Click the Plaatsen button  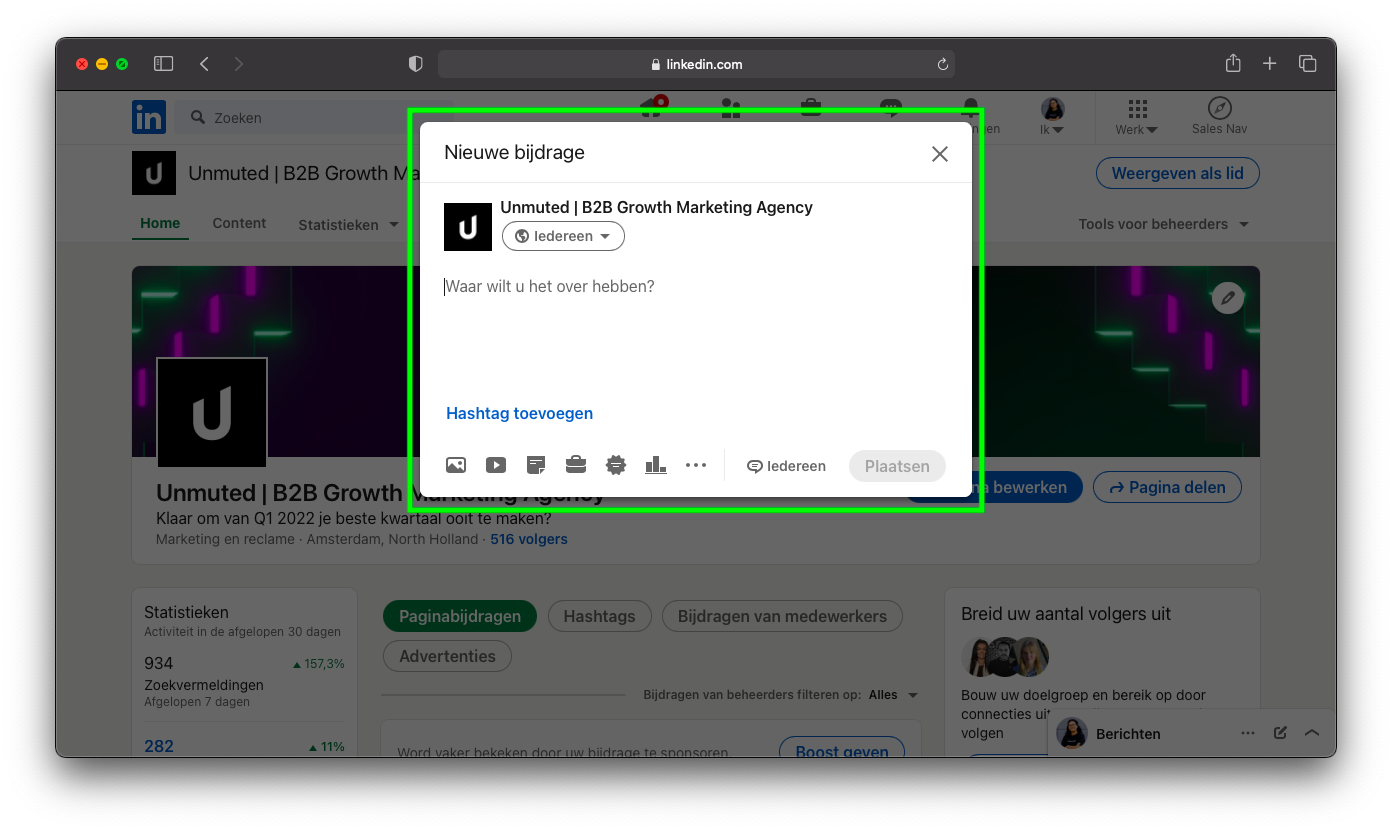pos(897,466)
